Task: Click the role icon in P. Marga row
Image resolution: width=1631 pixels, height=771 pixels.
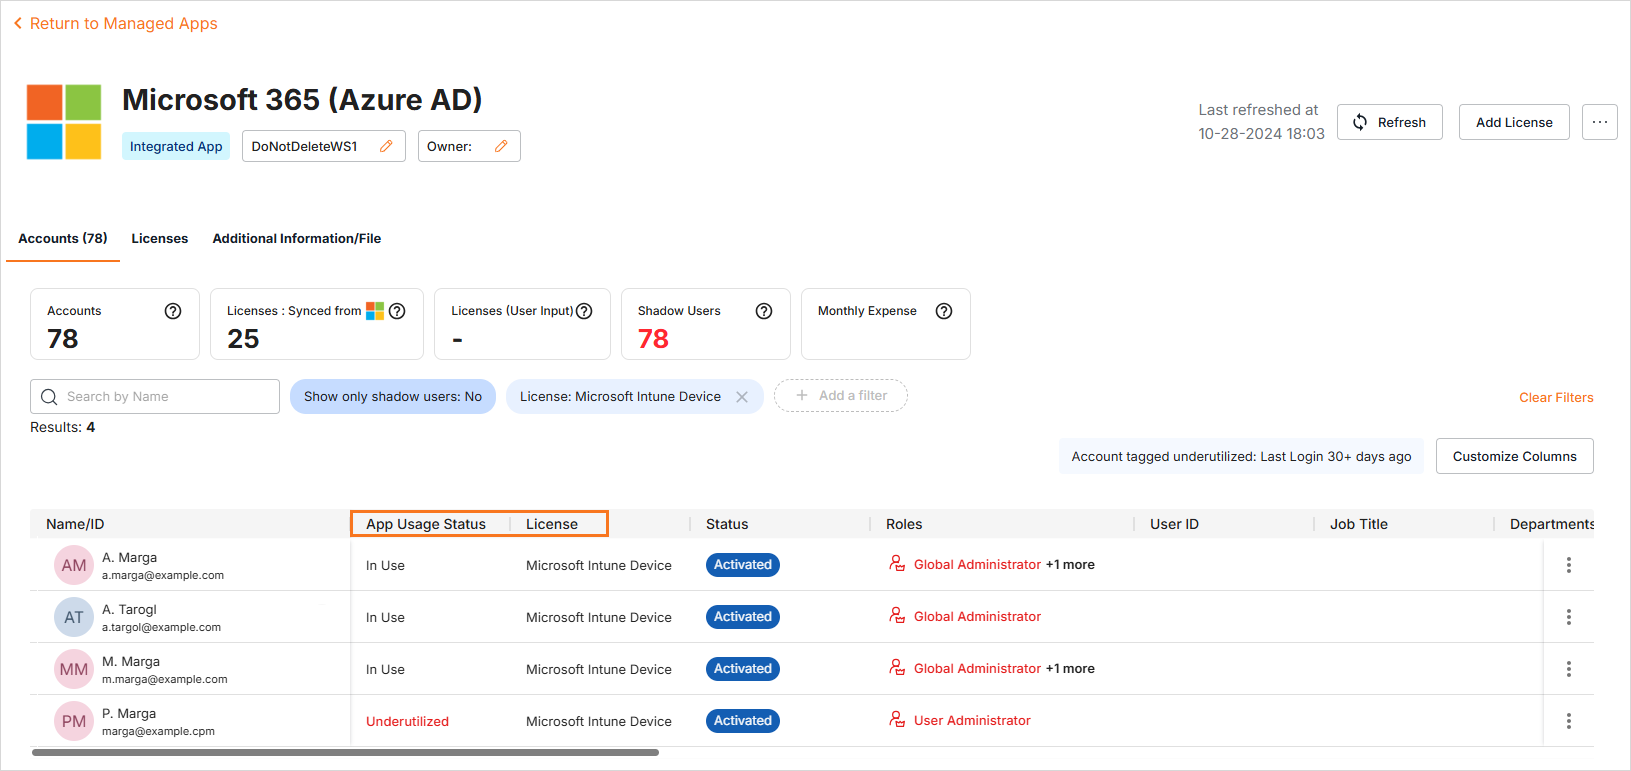Action: pyautogui.click(x=897, y=720)
